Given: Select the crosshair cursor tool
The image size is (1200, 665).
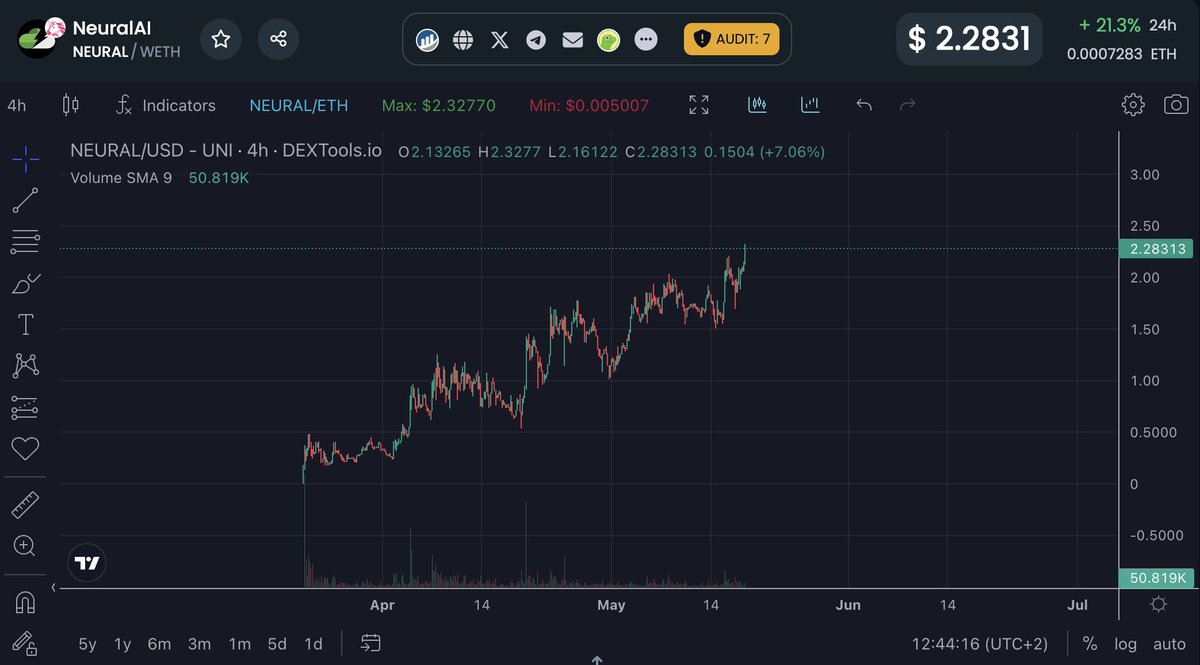Looking at the screenshot, I should click(26, 158).
